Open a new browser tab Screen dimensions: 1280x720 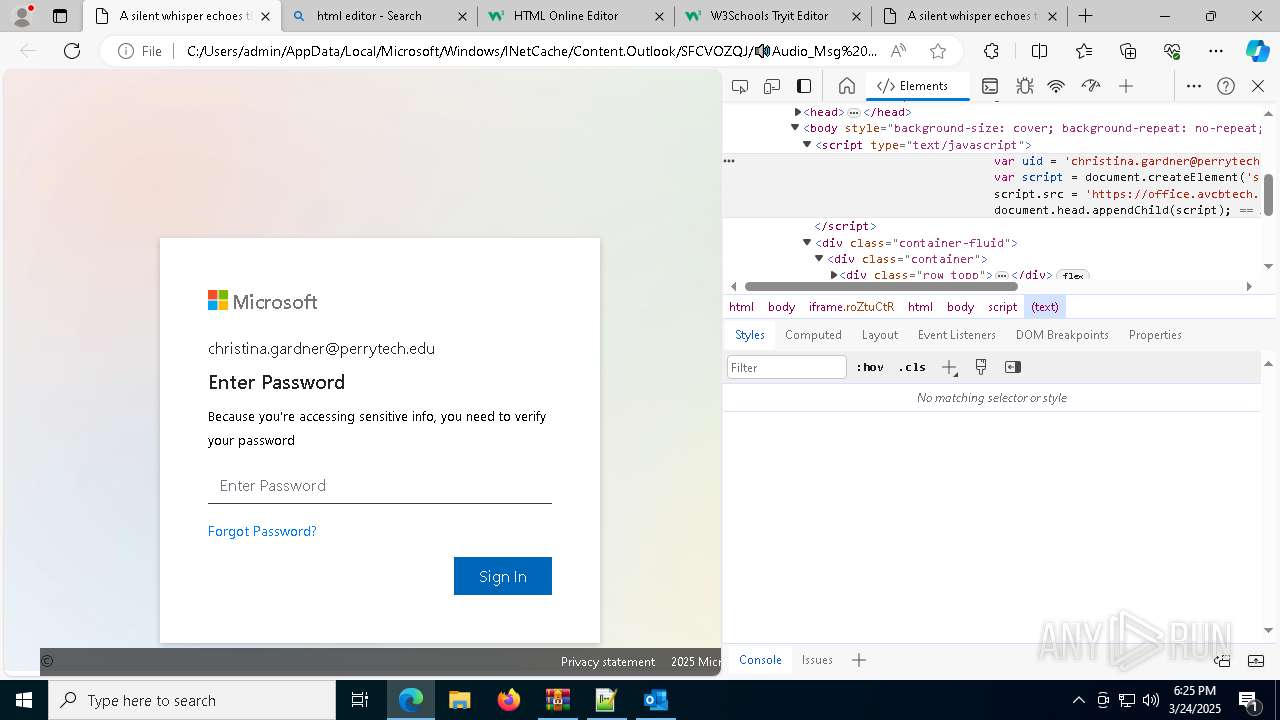coord(1086,16)
